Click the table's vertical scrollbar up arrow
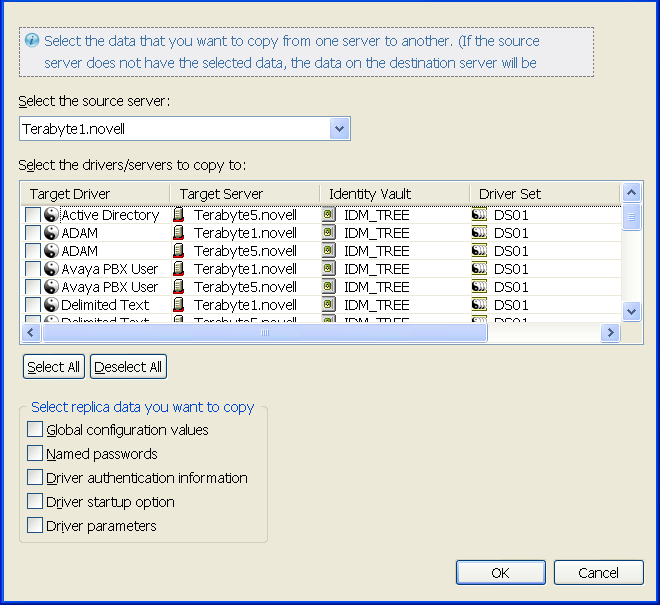This screenshot has height=605, width=660. pyautogui.click(x=631, y=193)
